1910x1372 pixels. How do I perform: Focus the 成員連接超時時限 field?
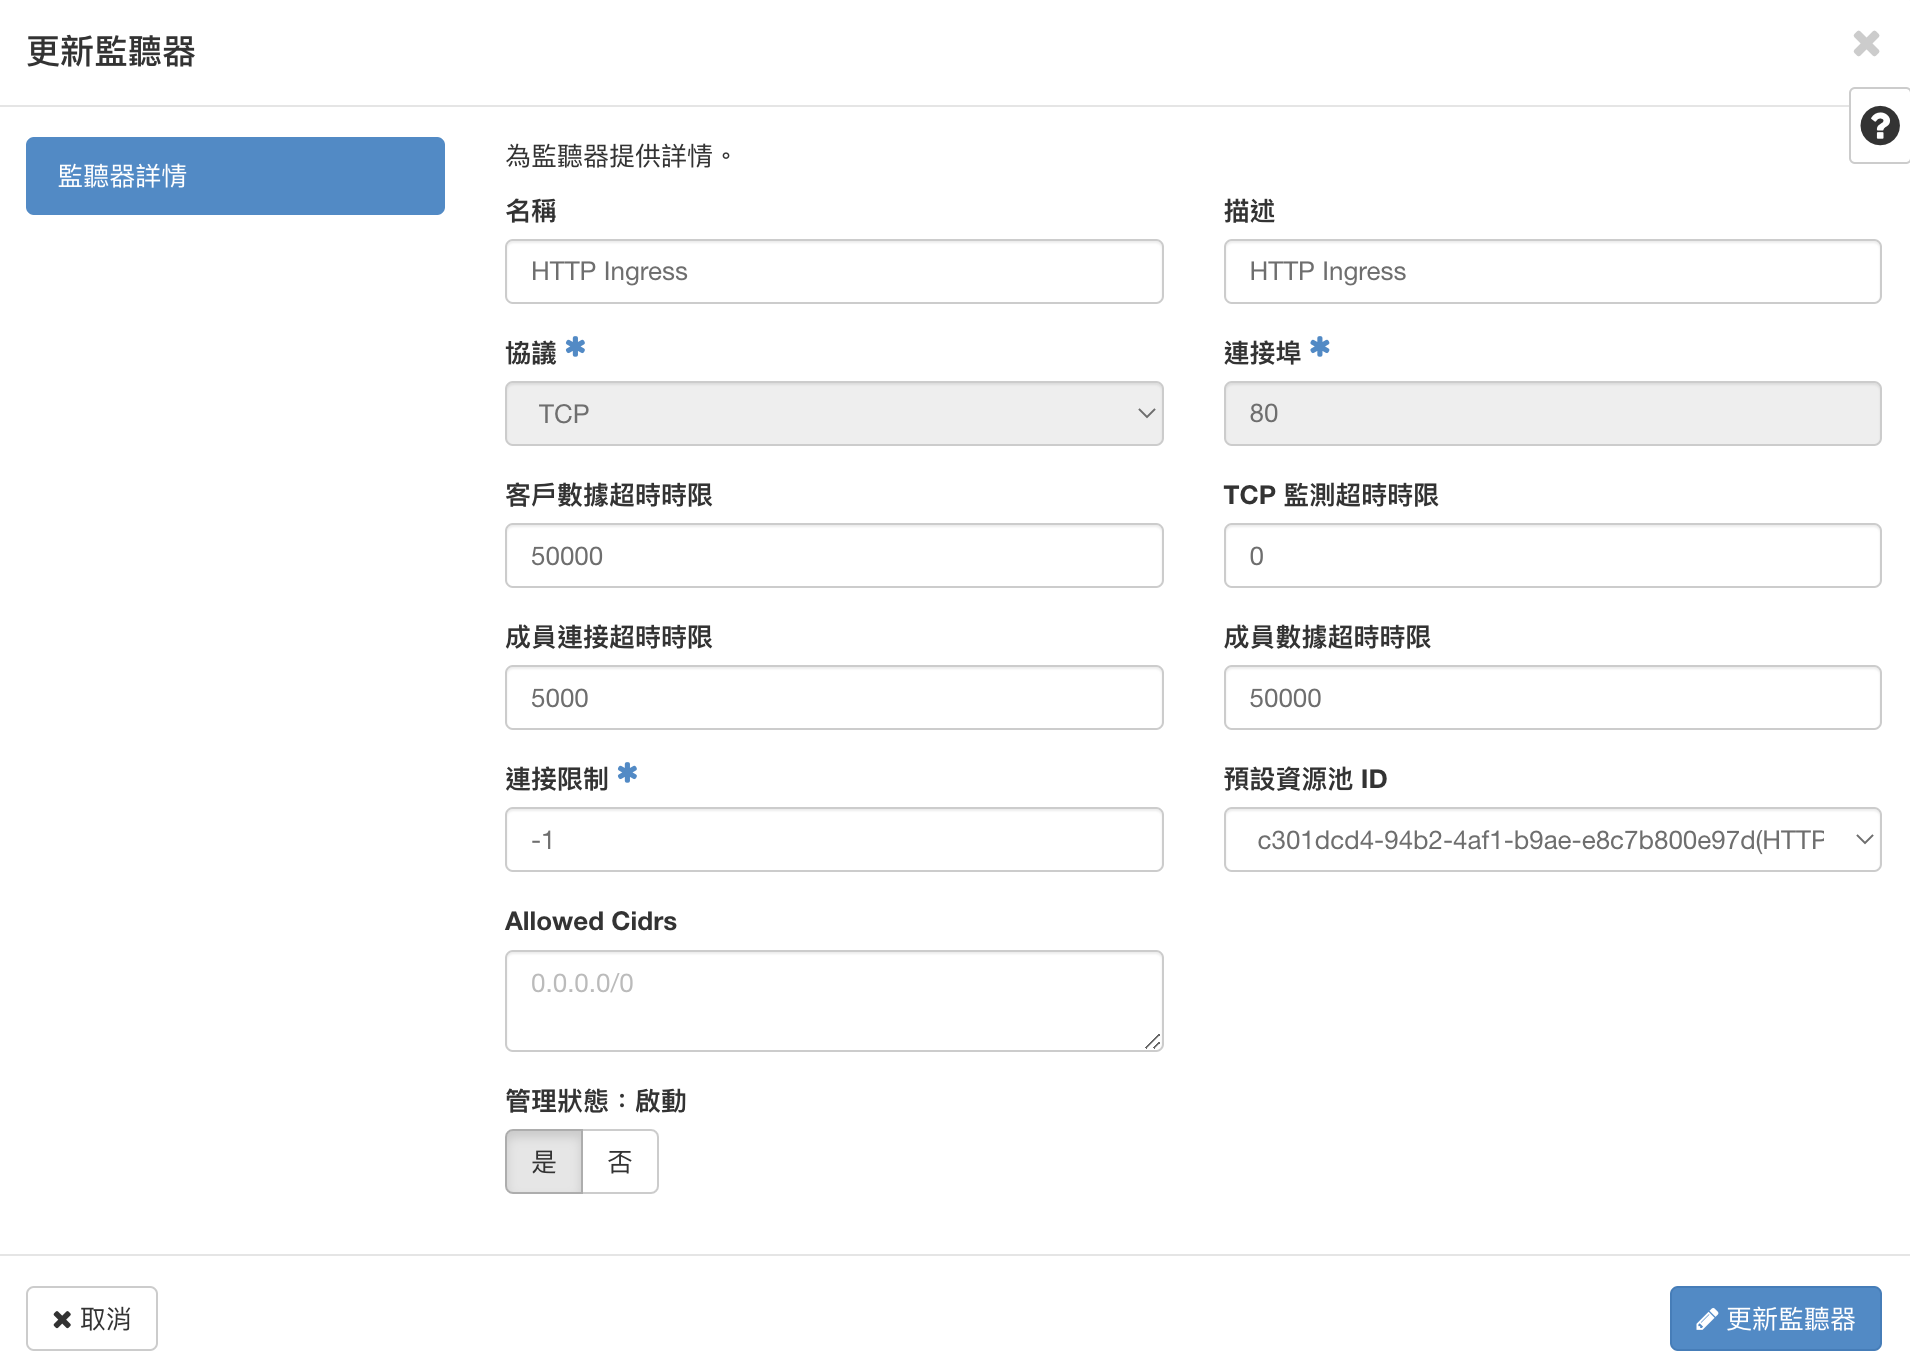[833, 697]
